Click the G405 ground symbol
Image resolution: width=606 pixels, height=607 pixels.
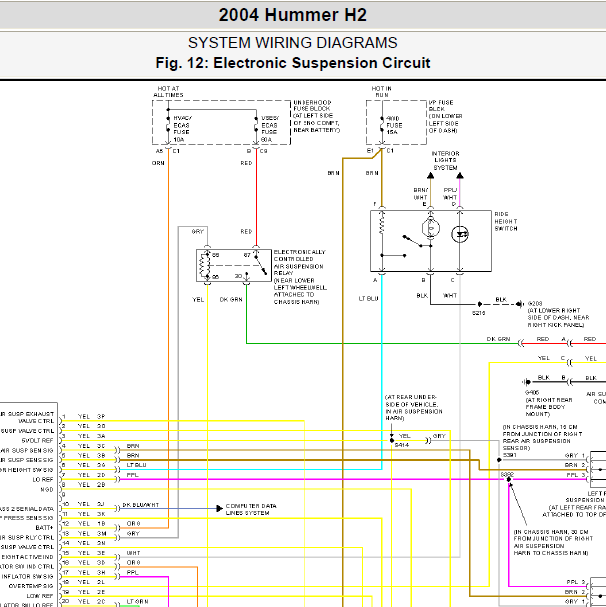[527, 382]
